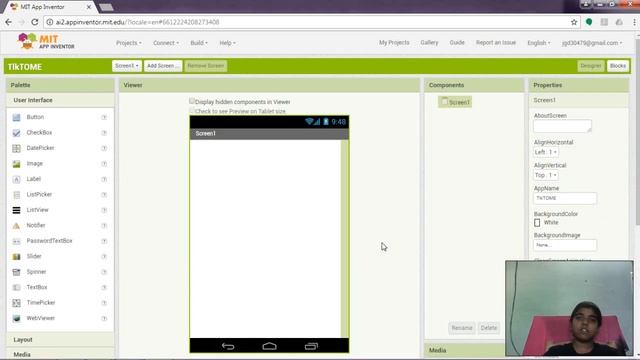This screenshot has width=640, height=360.
Task: Click the Rename component button
Action: coord(462,328)
